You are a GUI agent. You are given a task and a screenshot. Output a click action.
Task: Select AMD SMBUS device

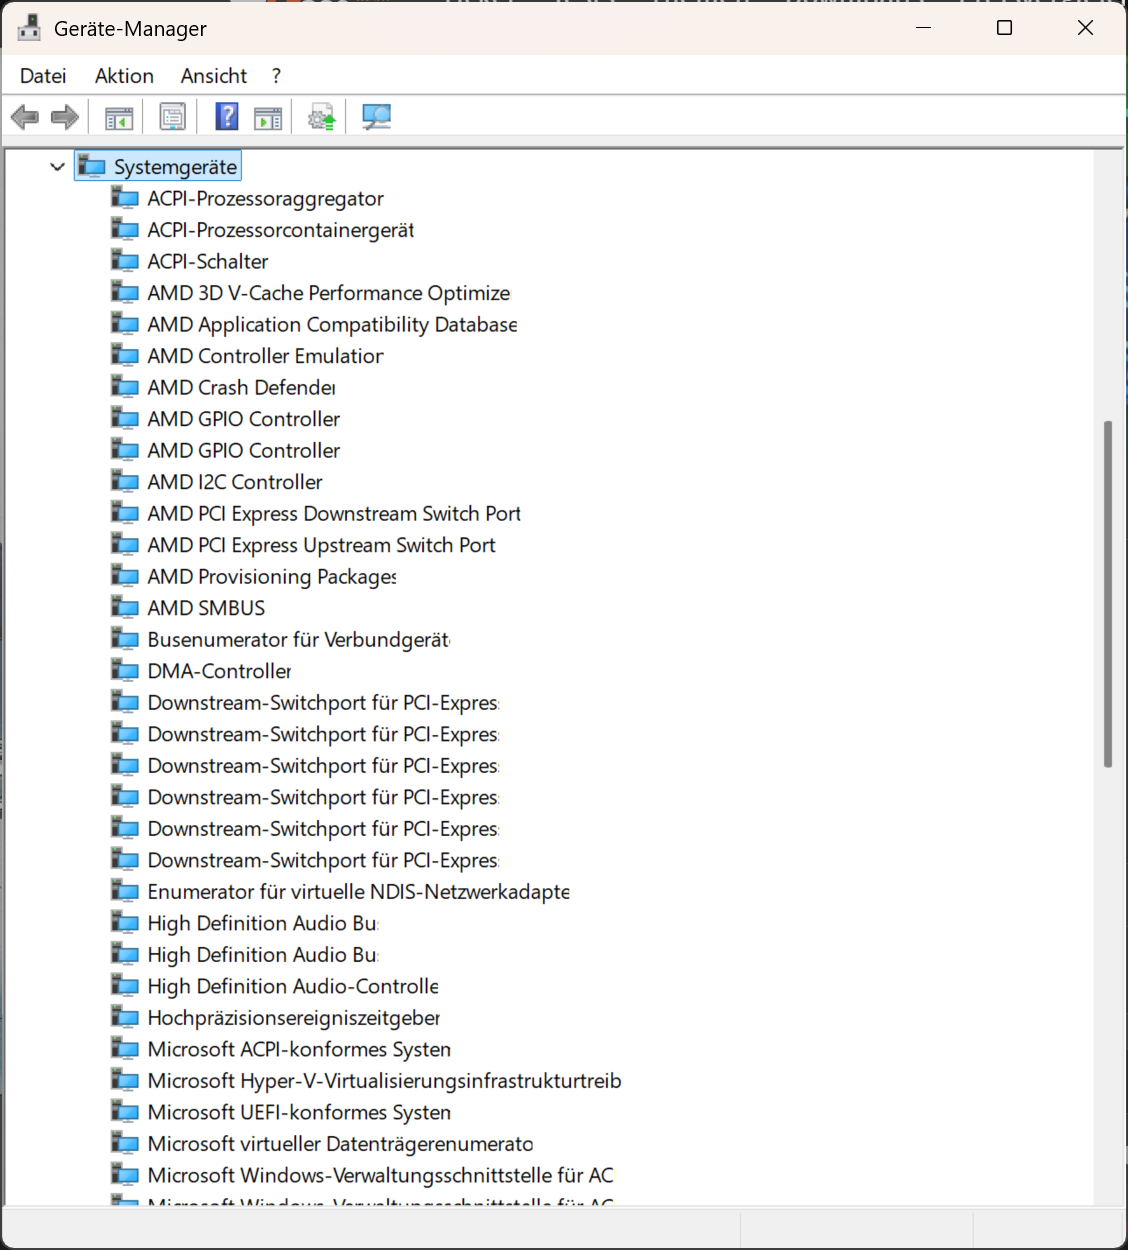[206, 608]
